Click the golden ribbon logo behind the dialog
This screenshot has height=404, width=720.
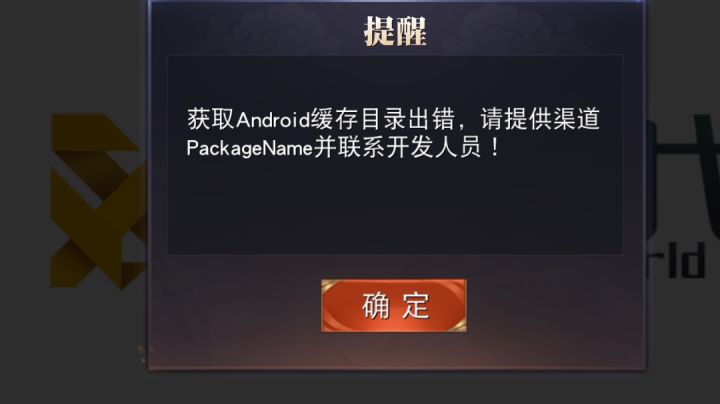[x=98, y=201]
